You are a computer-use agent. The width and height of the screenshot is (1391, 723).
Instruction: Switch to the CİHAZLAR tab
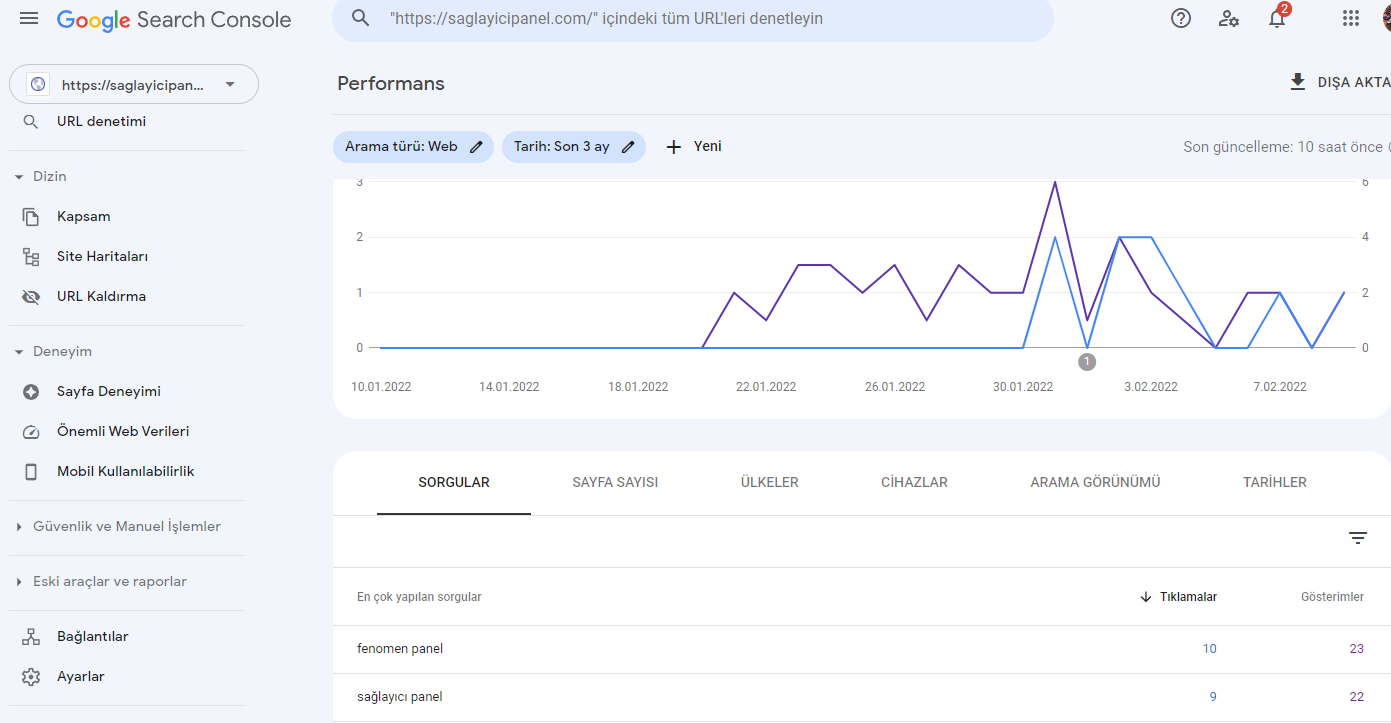tap(914, 482)
